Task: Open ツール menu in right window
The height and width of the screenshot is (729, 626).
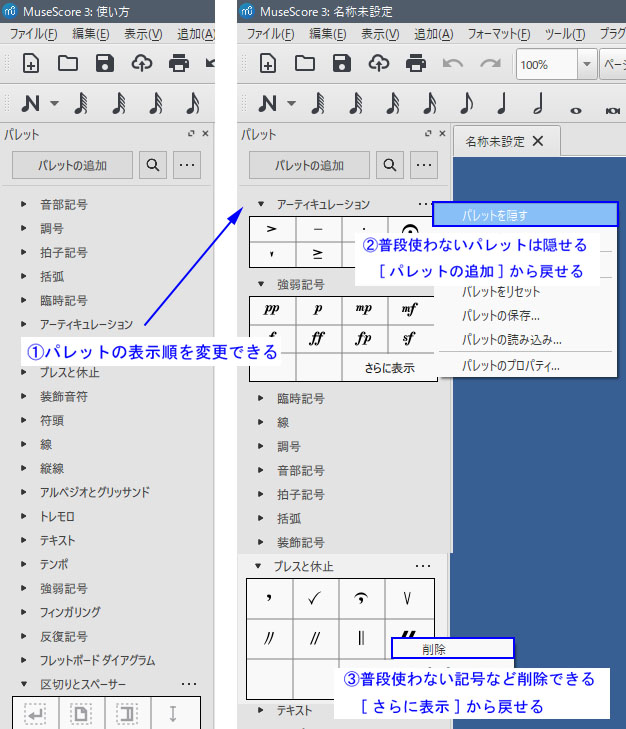Action: 565,34
